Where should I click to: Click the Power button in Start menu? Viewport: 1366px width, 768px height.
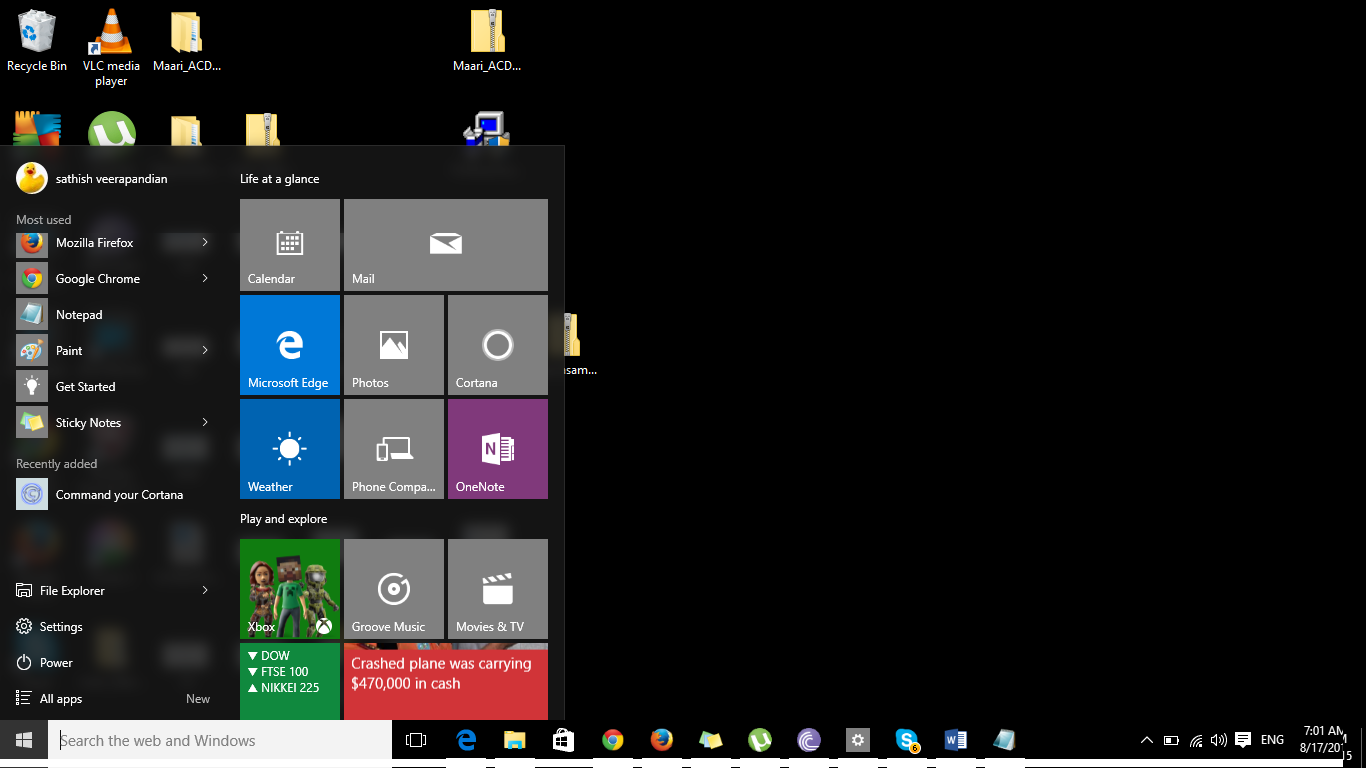coord(56,663)
